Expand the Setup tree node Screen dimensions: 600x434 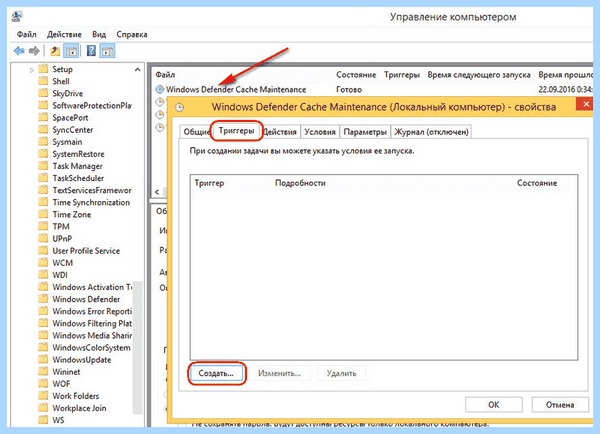coord(32,70)
